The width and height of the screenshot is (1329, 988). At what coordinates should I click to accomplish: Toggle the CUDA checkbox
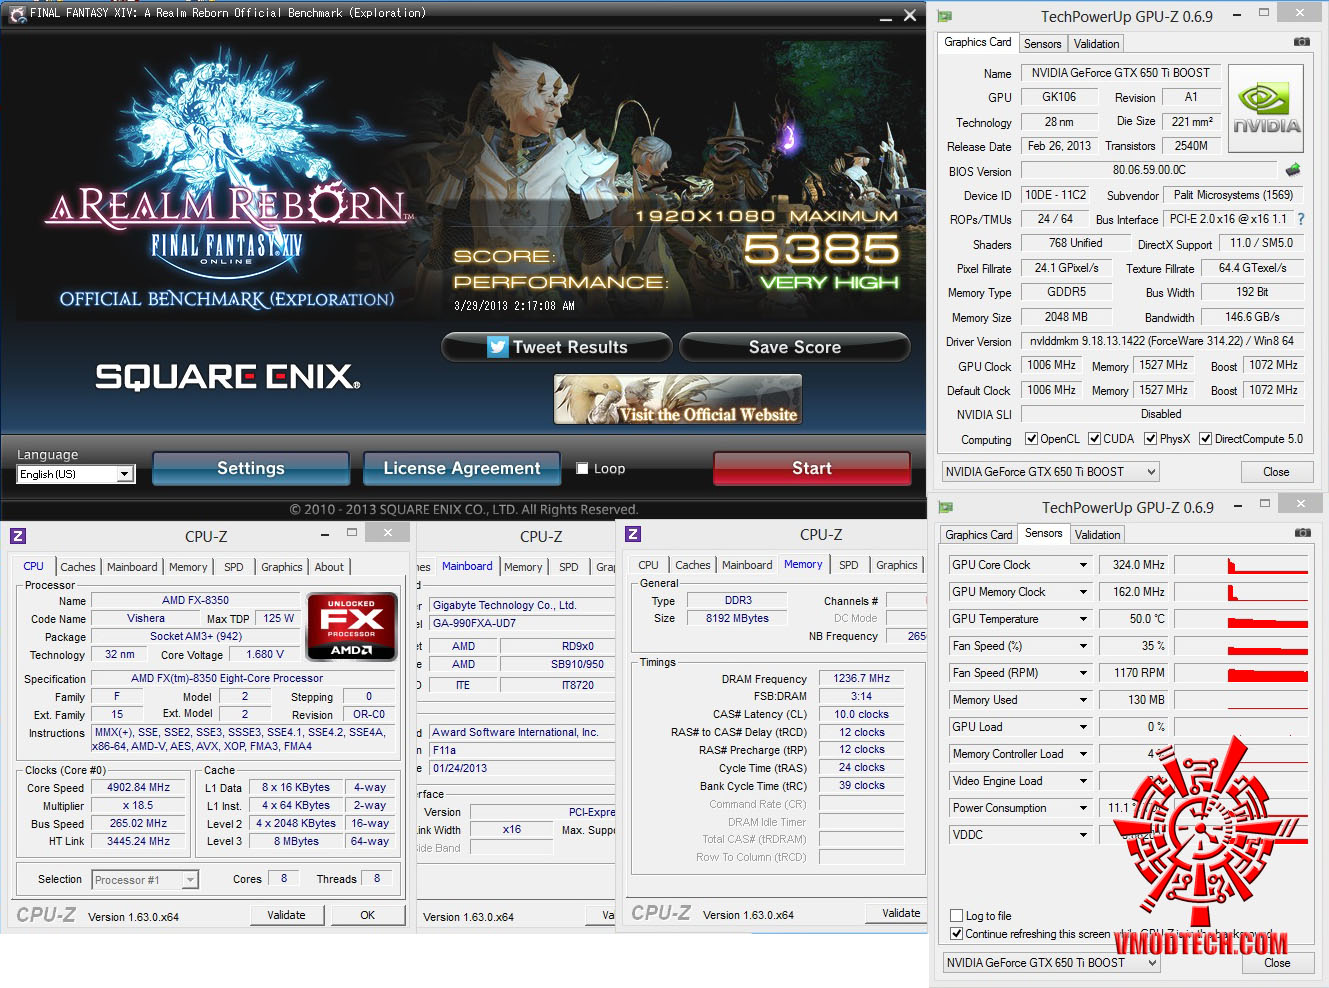pyautogui.click(x=1095, y=439)
